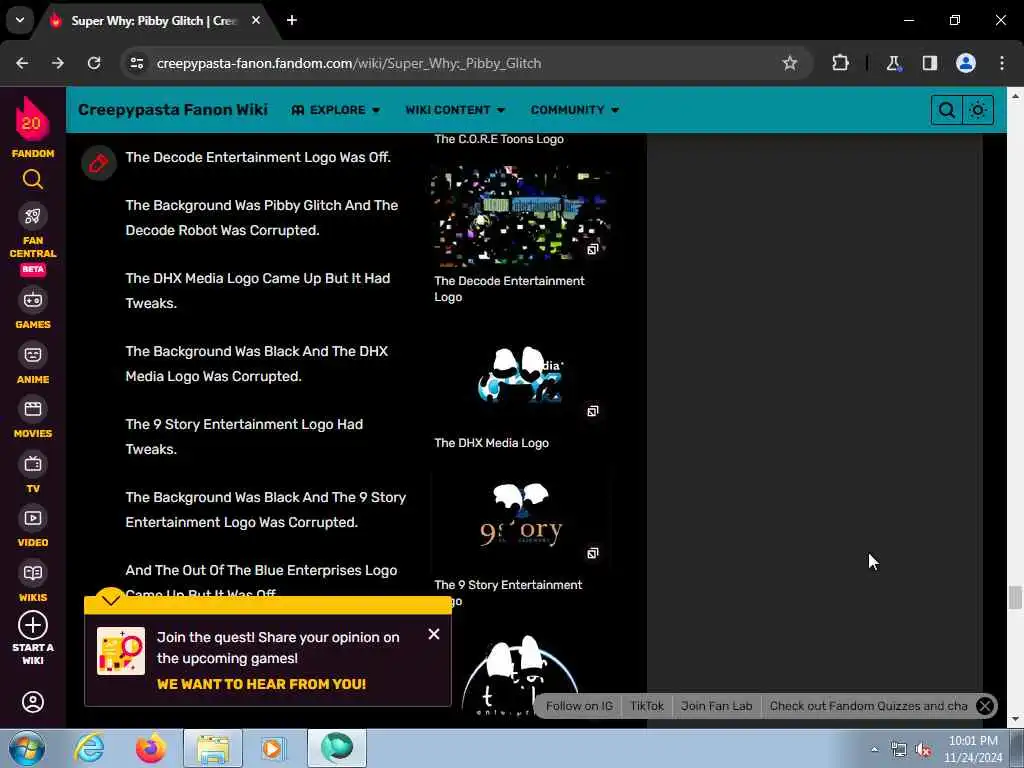Go forward in browser history
This screenshot has width=1024, height=768.
tap(58, 63)
